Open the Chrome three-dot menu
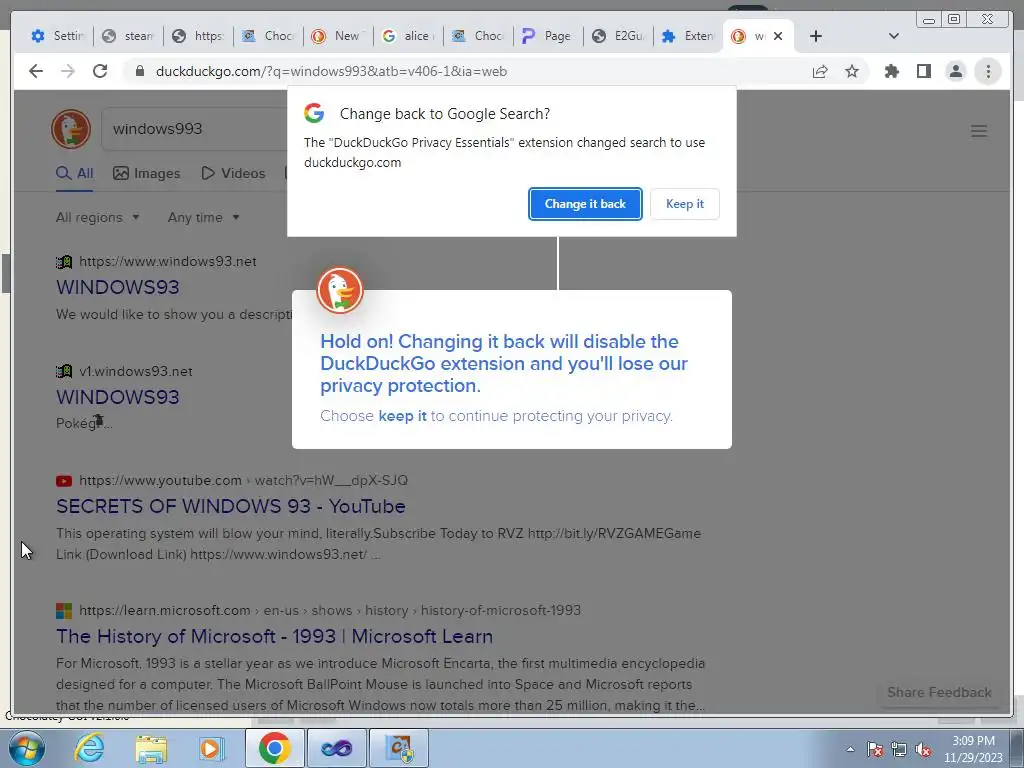Viewport: 1024px width, 768px height. point(988,71)
